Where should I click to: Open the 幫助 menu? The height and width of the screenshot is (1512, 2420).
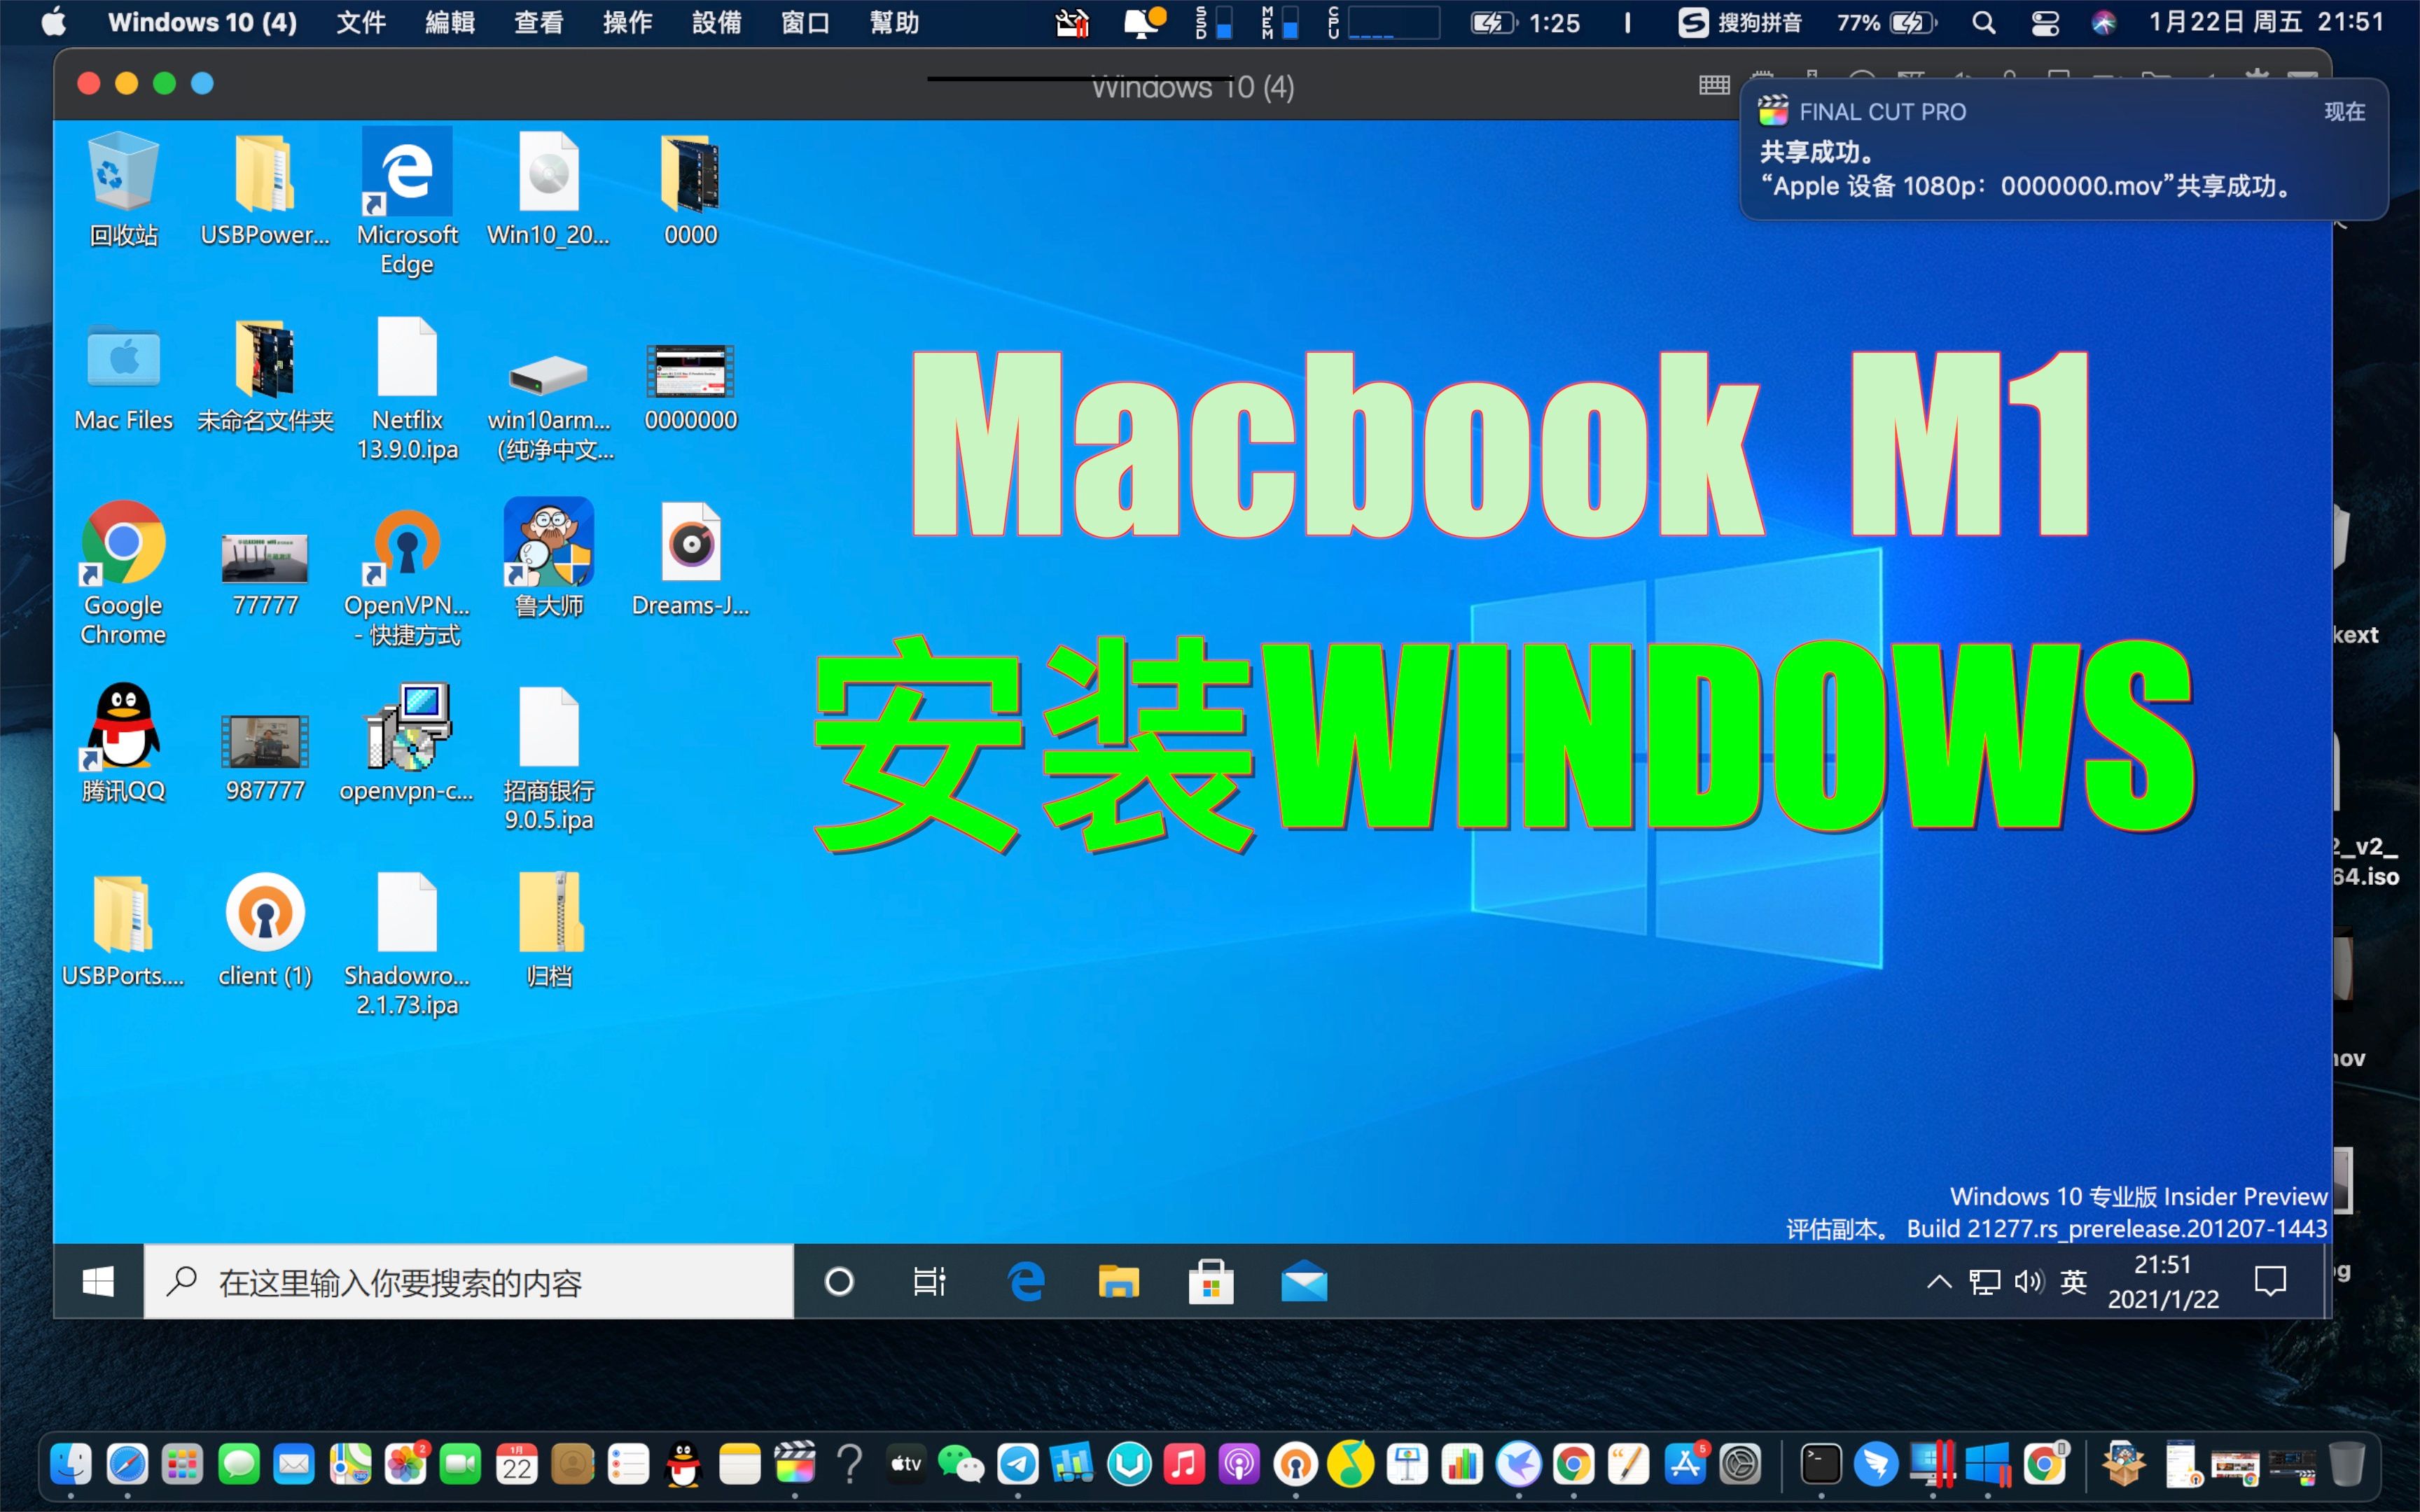tap(895, 22)
